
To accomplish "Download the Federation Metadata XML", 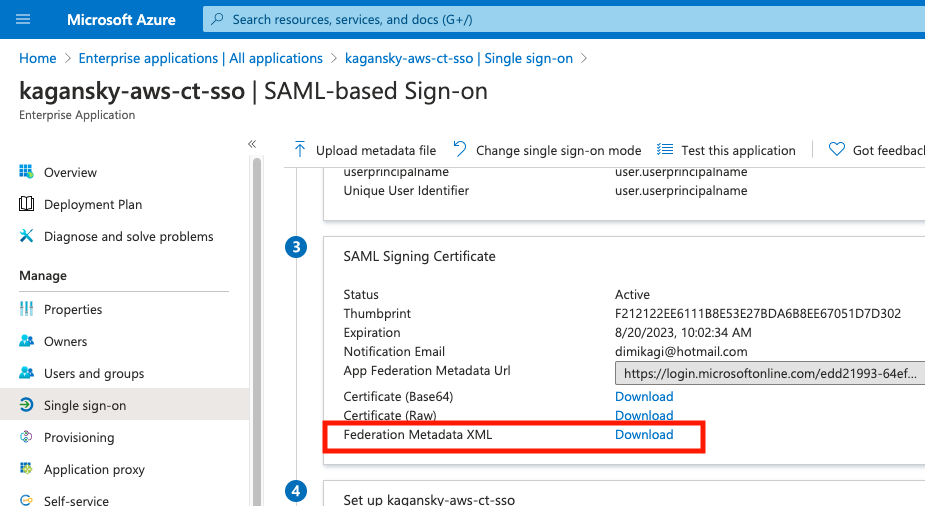I will (x=644, y=434).
